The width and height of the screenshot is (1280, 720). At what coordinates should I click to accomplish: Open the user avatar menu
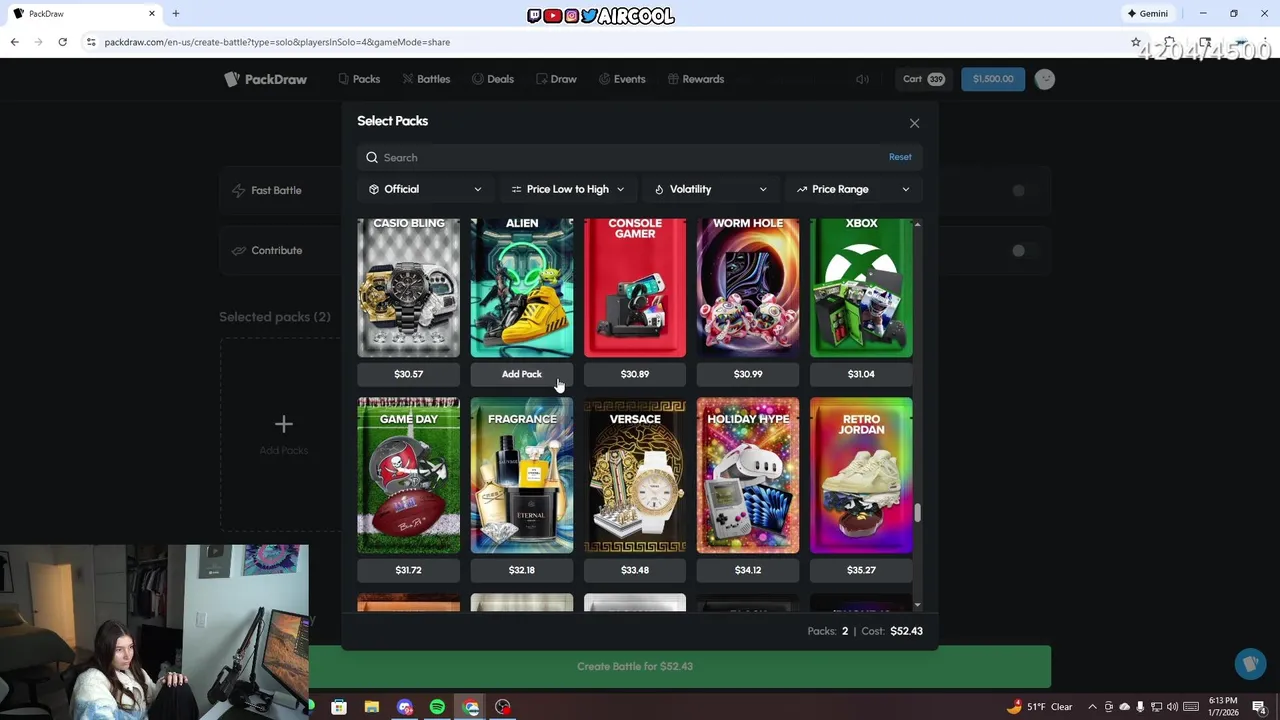pos(1045,79)
